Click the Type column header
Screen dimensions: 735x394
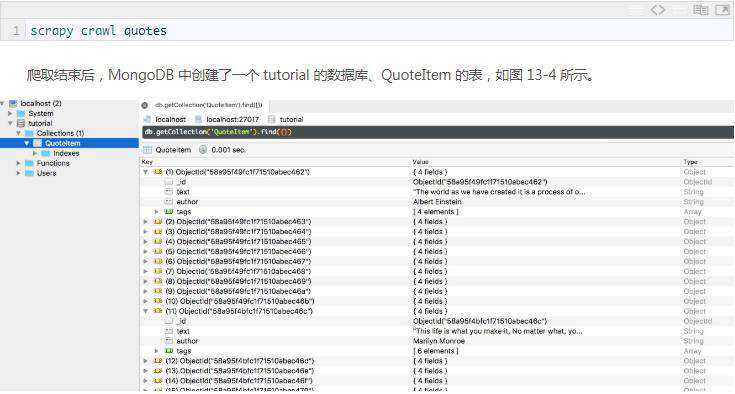(690, 162)
